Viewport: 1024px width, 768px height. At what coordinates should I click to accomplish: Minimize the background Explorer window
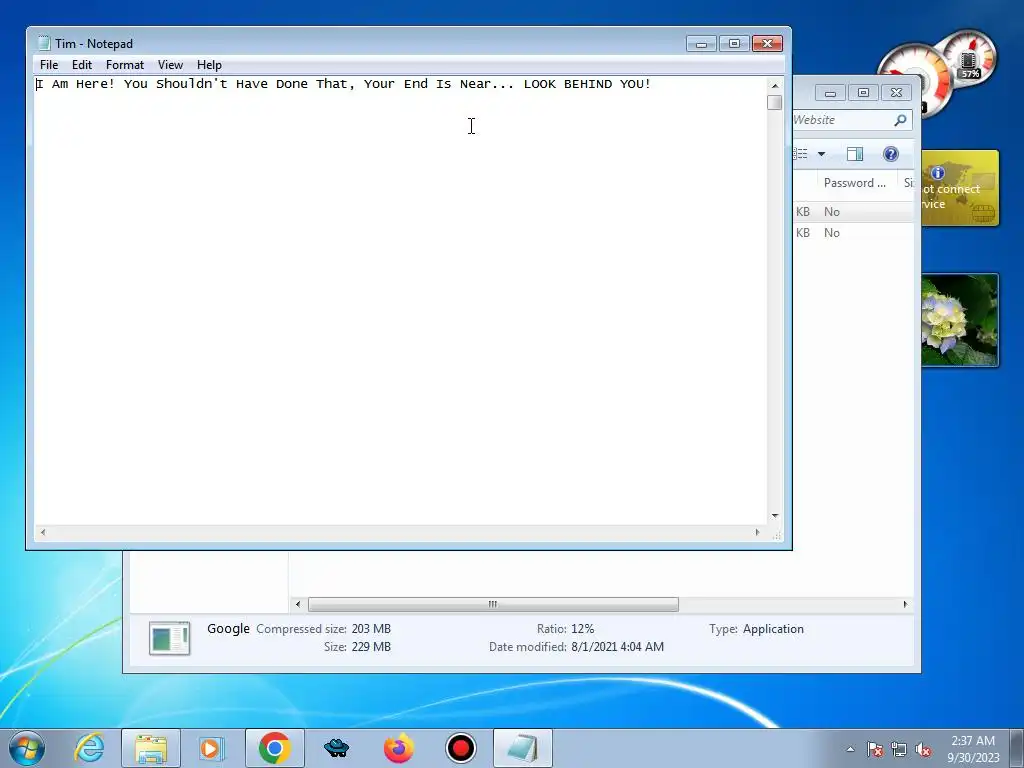[830, 93]
